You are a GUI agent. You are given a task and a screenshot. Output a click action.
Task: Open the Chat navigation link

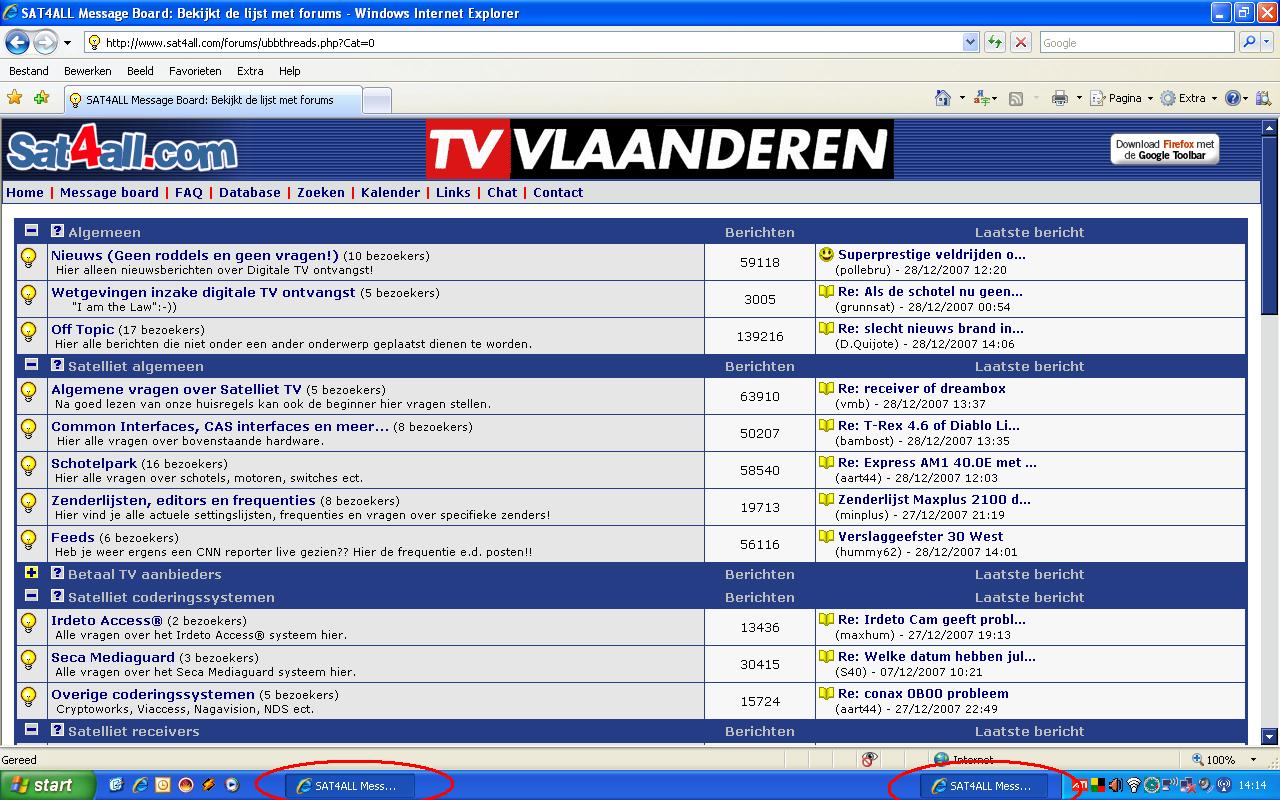tap(502, 192)
